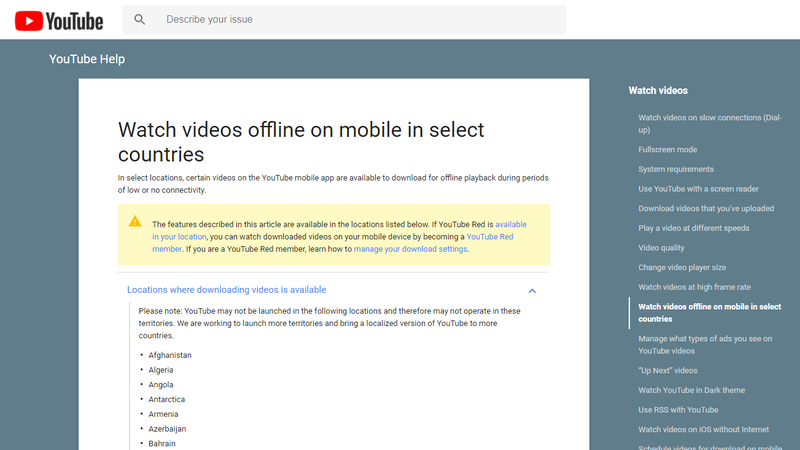Open the YouTube Help home link
The image size is (800, 450).
(x=87, y=59)
